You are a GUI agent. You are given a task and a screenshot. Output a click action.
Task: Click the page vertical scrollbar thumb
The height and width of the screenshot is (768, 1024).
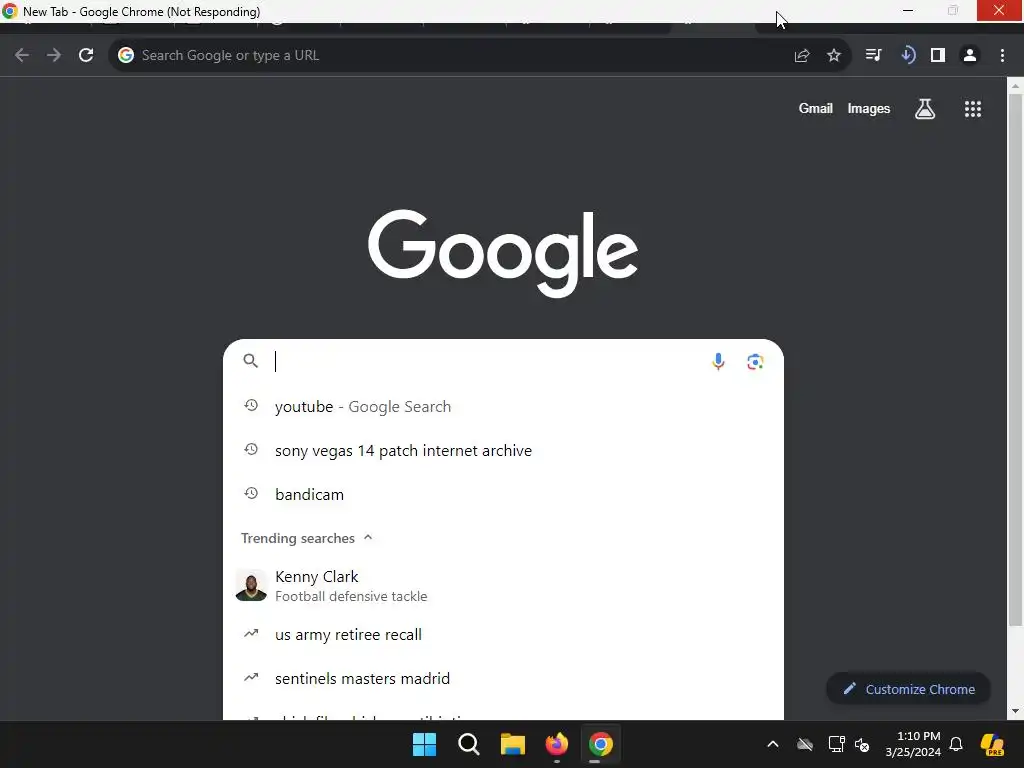point(1015,359)
